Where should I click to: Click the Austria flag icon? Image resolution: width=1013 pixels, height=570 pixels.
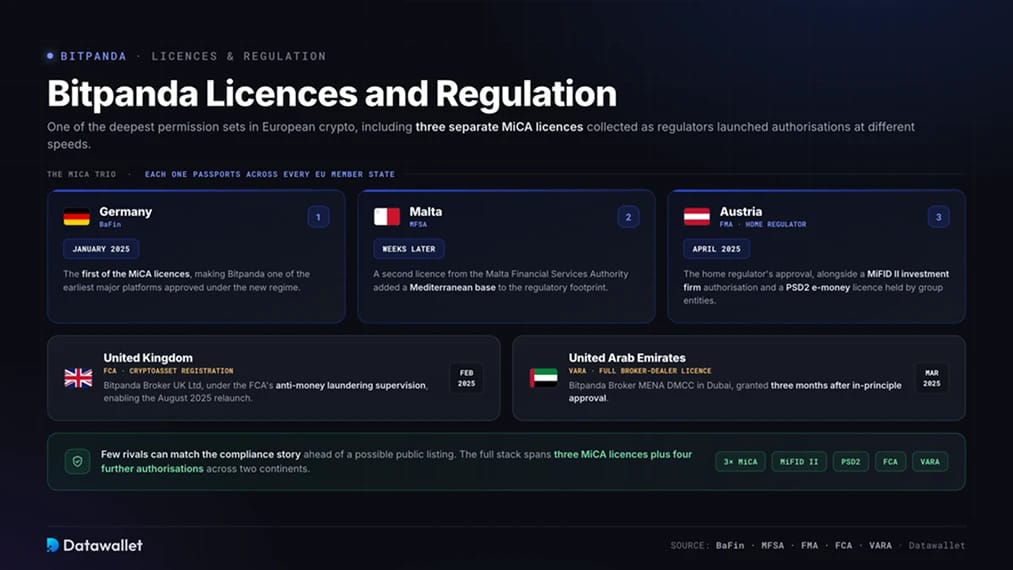click(x=696, y=217)
